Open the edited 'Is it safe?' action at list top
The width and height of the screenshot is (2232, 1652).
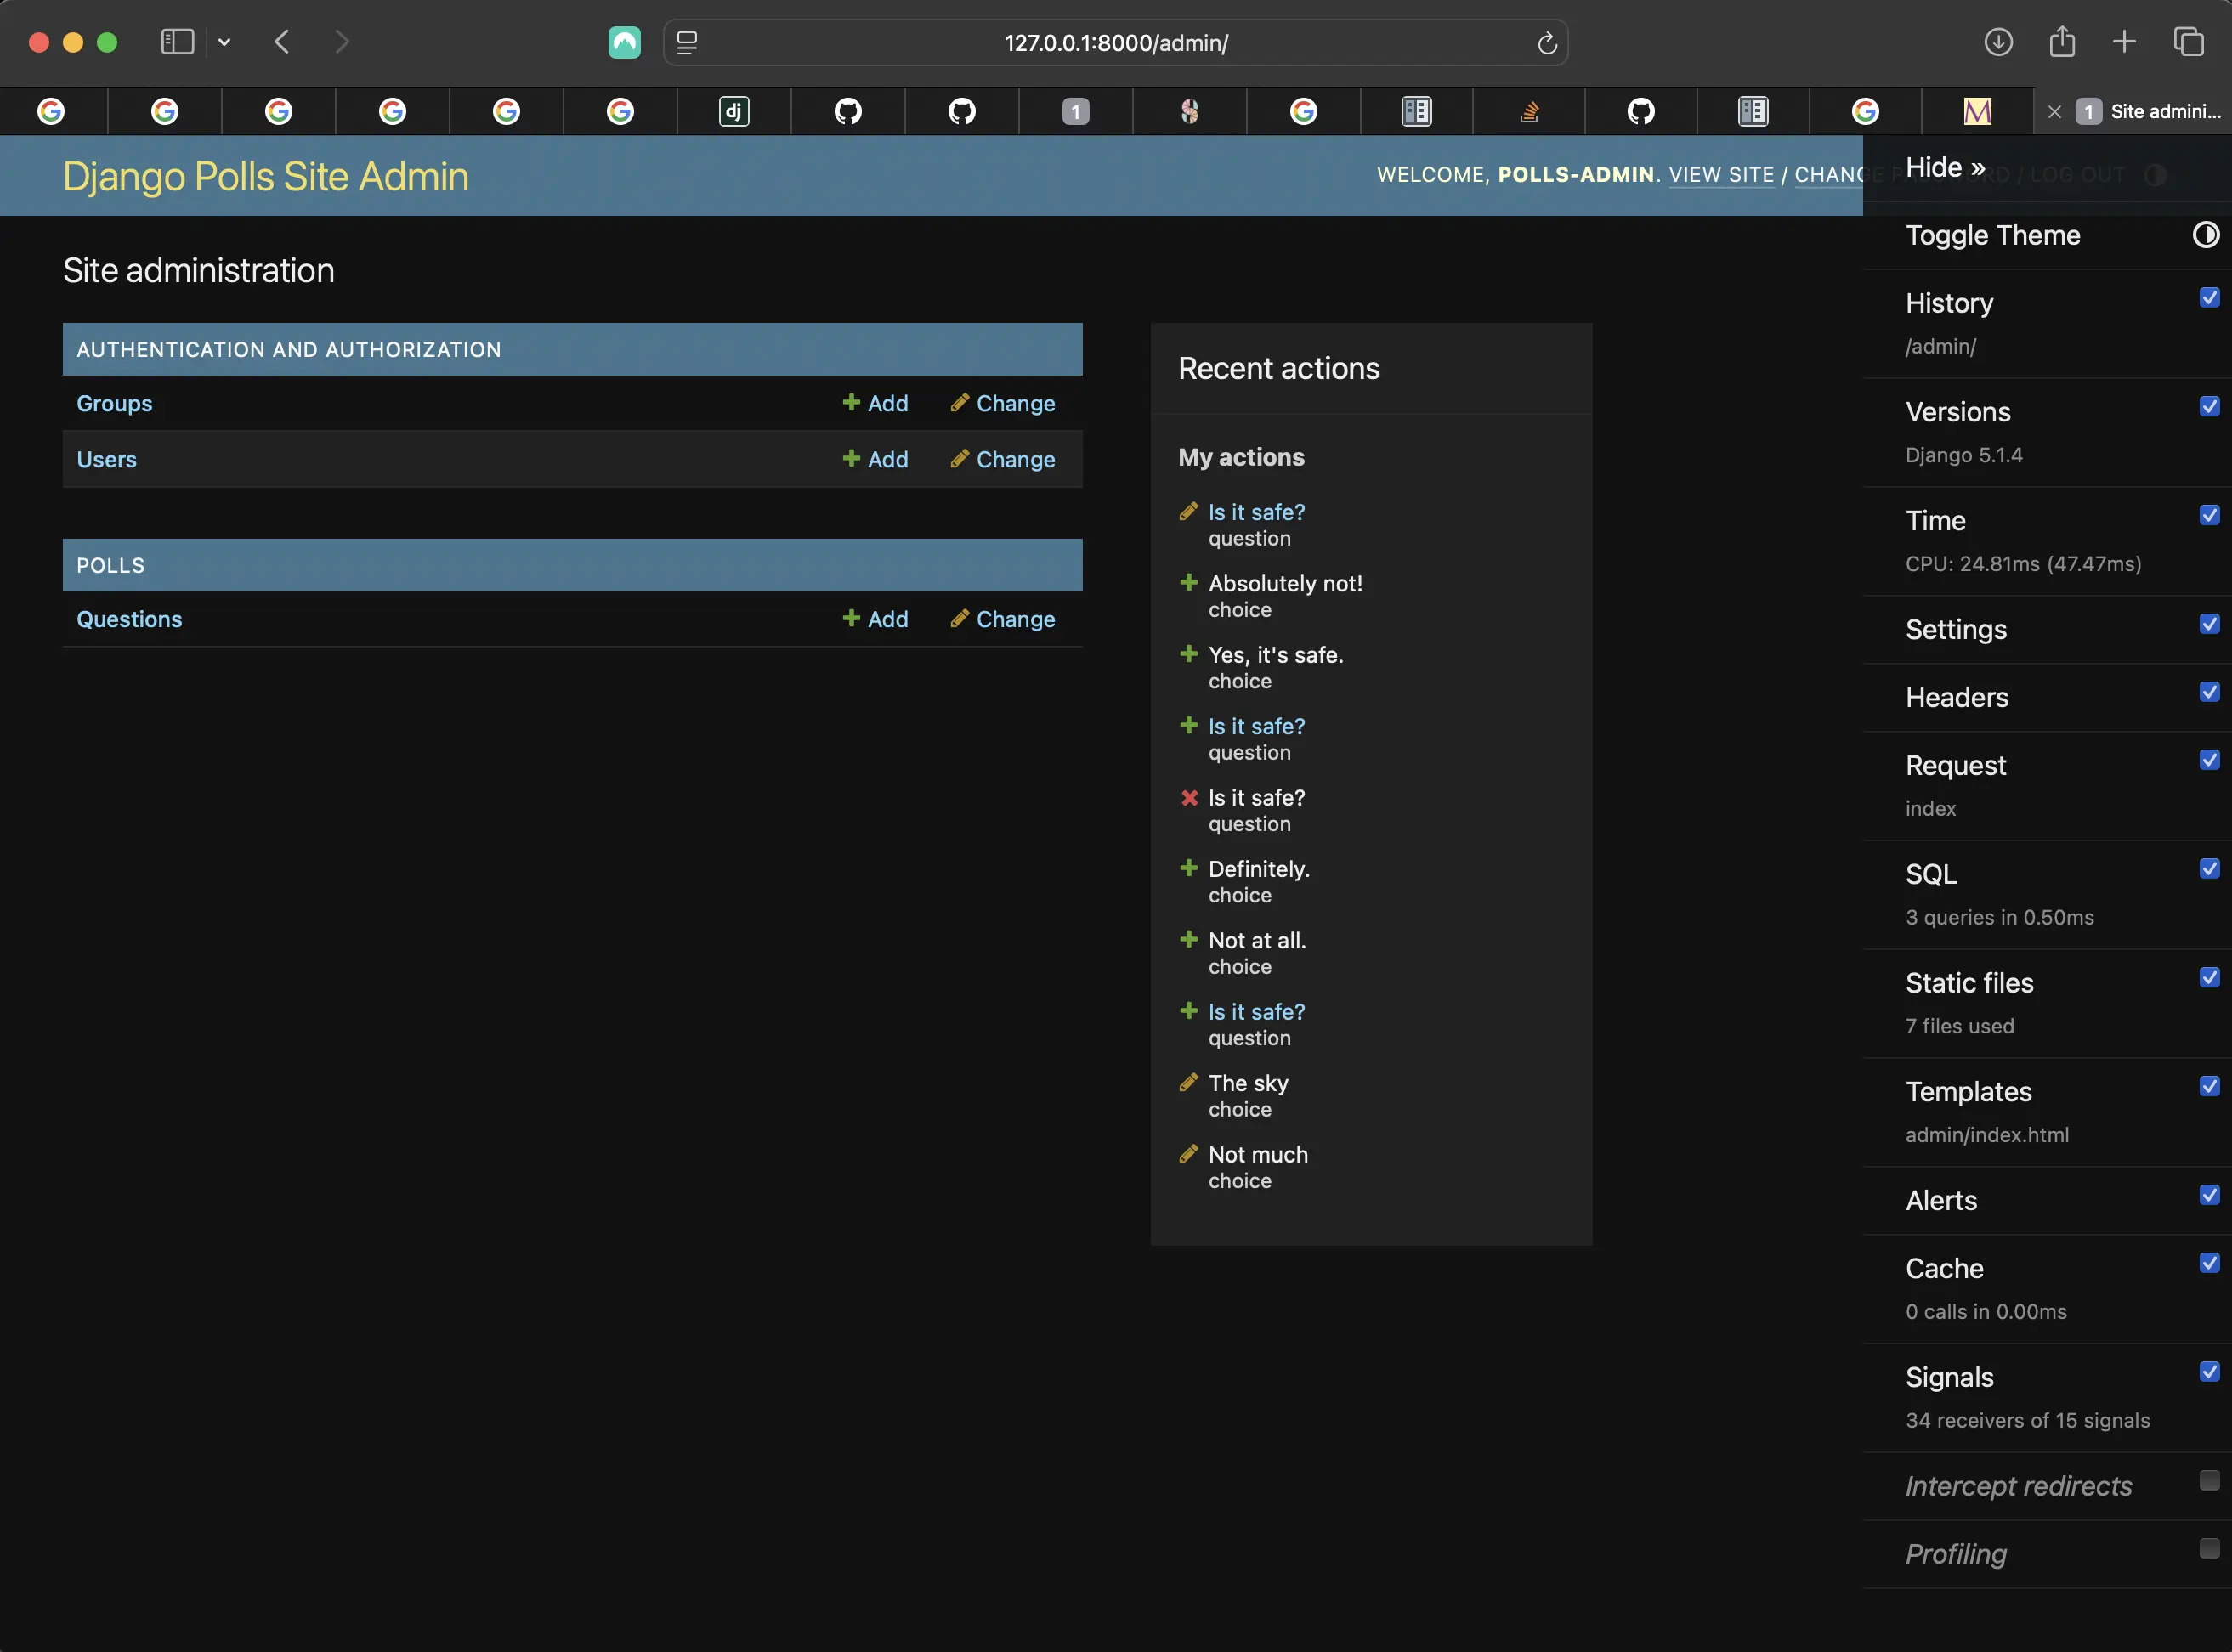click(1256, 512)
